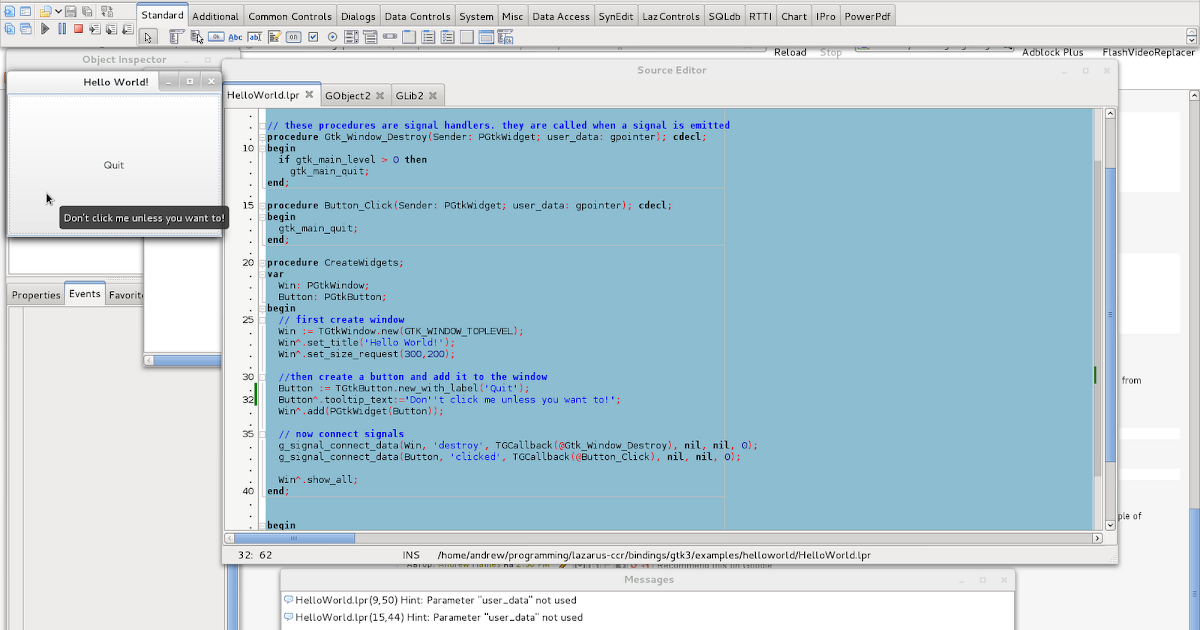The height and width of the screenshot is (630, 1200).
Task: Open the Common Controls palette tab
Action: coord(290,16)
